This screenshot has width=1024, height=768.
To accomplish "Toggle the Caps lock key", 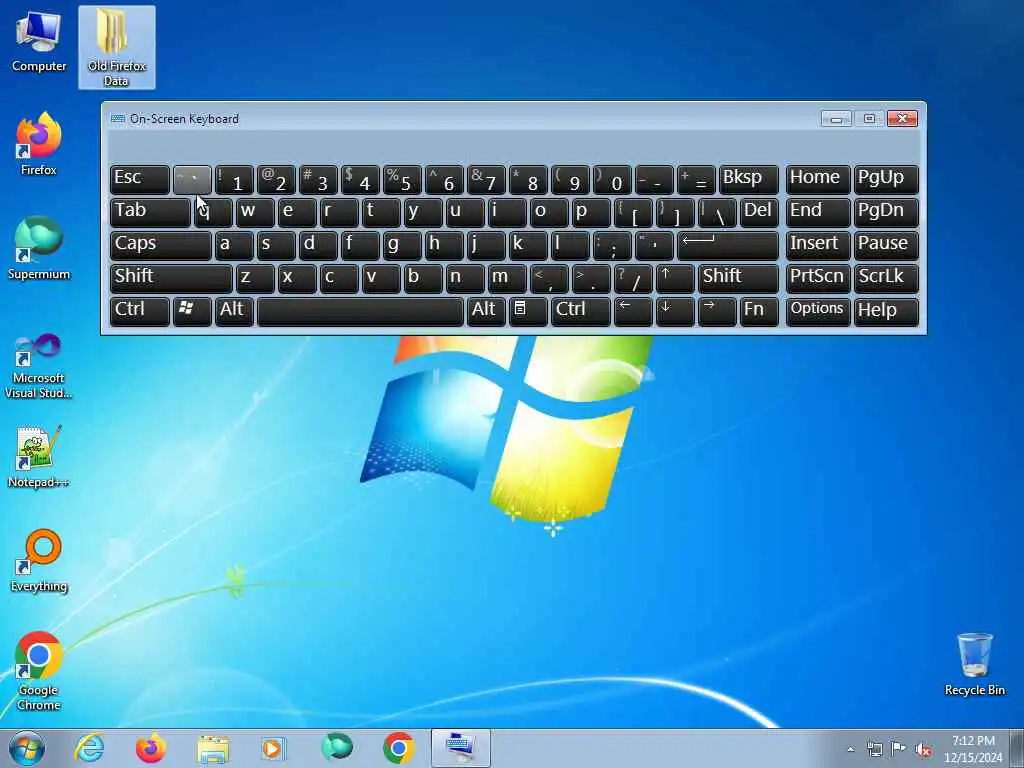I will (x=160, y=246).
